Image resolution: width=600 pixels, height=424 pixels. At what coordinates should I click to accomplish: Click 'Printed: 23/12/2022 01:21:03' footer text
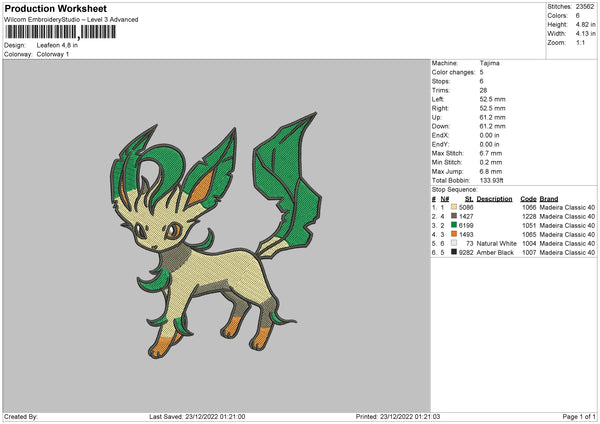pos(398,416)
